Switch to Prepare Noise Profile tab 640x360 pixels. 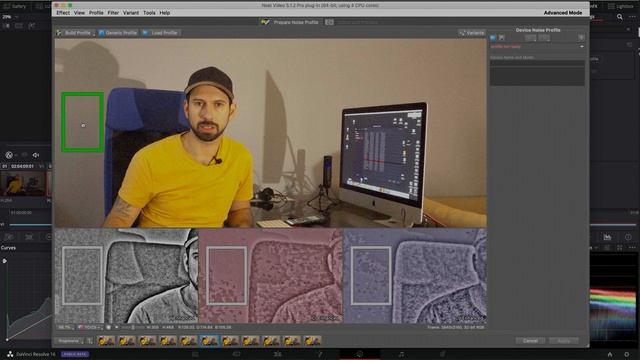(x=290, y=22)
